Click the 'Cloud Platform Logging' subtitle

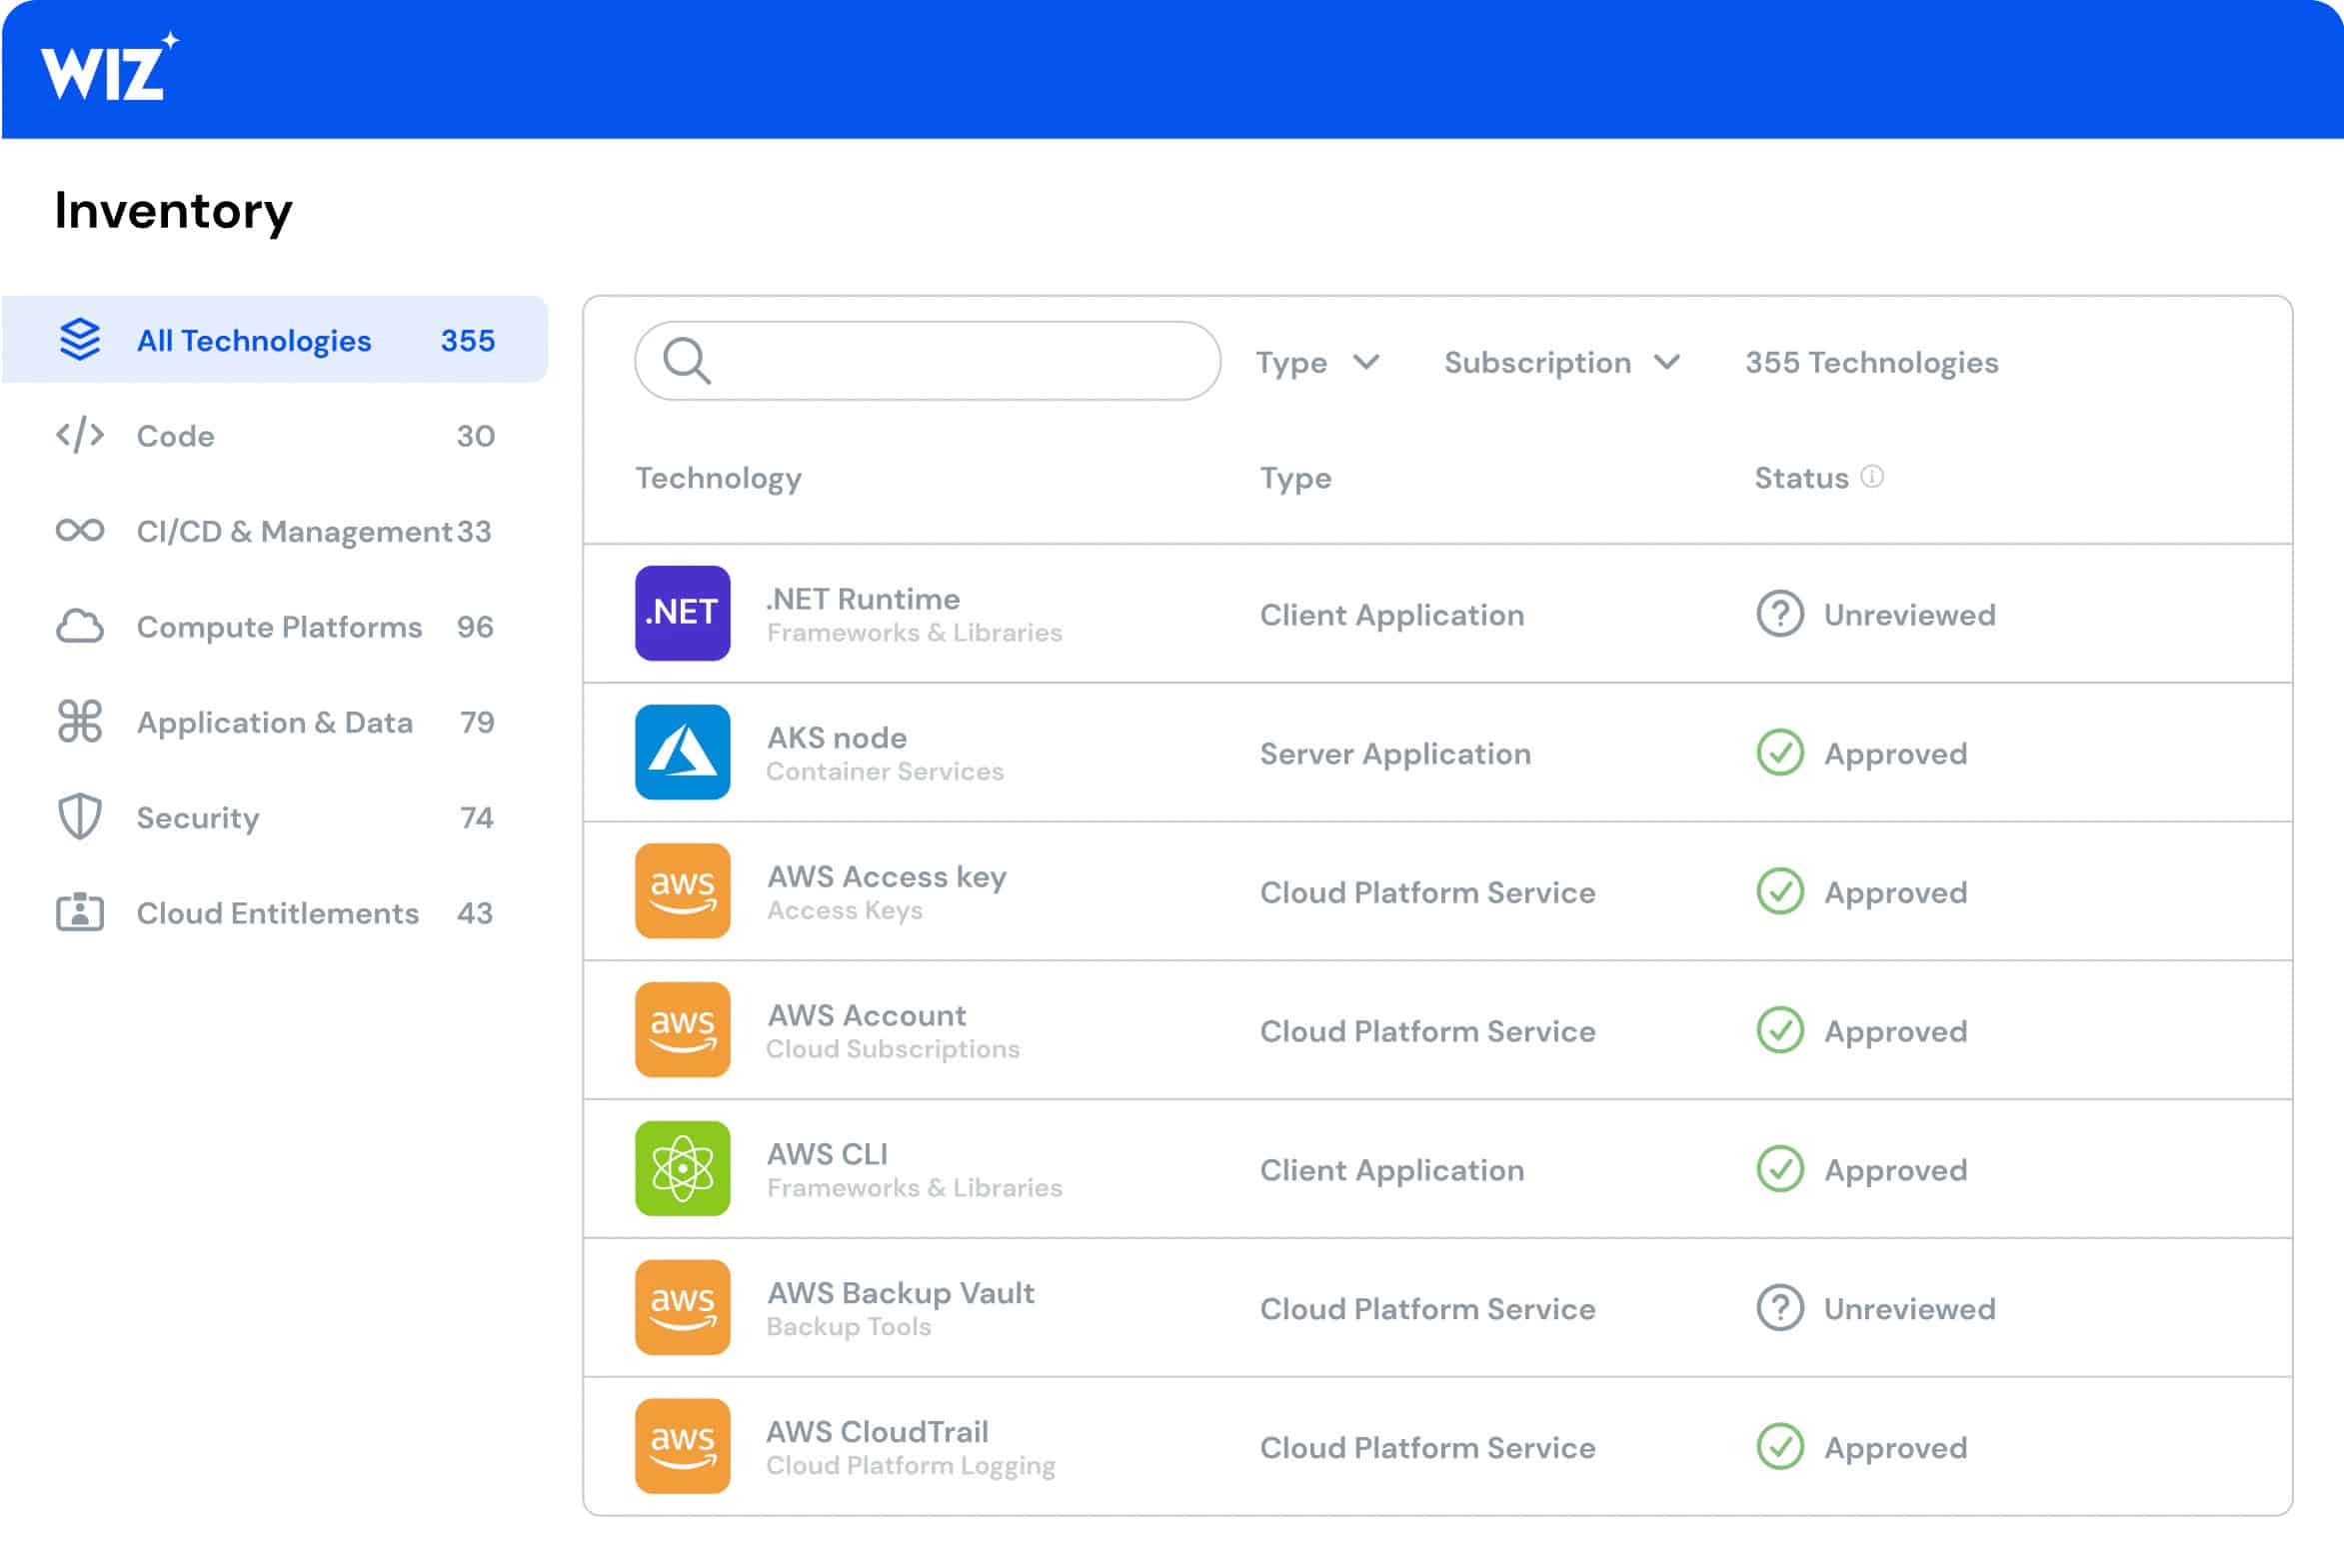[910, 1466]
